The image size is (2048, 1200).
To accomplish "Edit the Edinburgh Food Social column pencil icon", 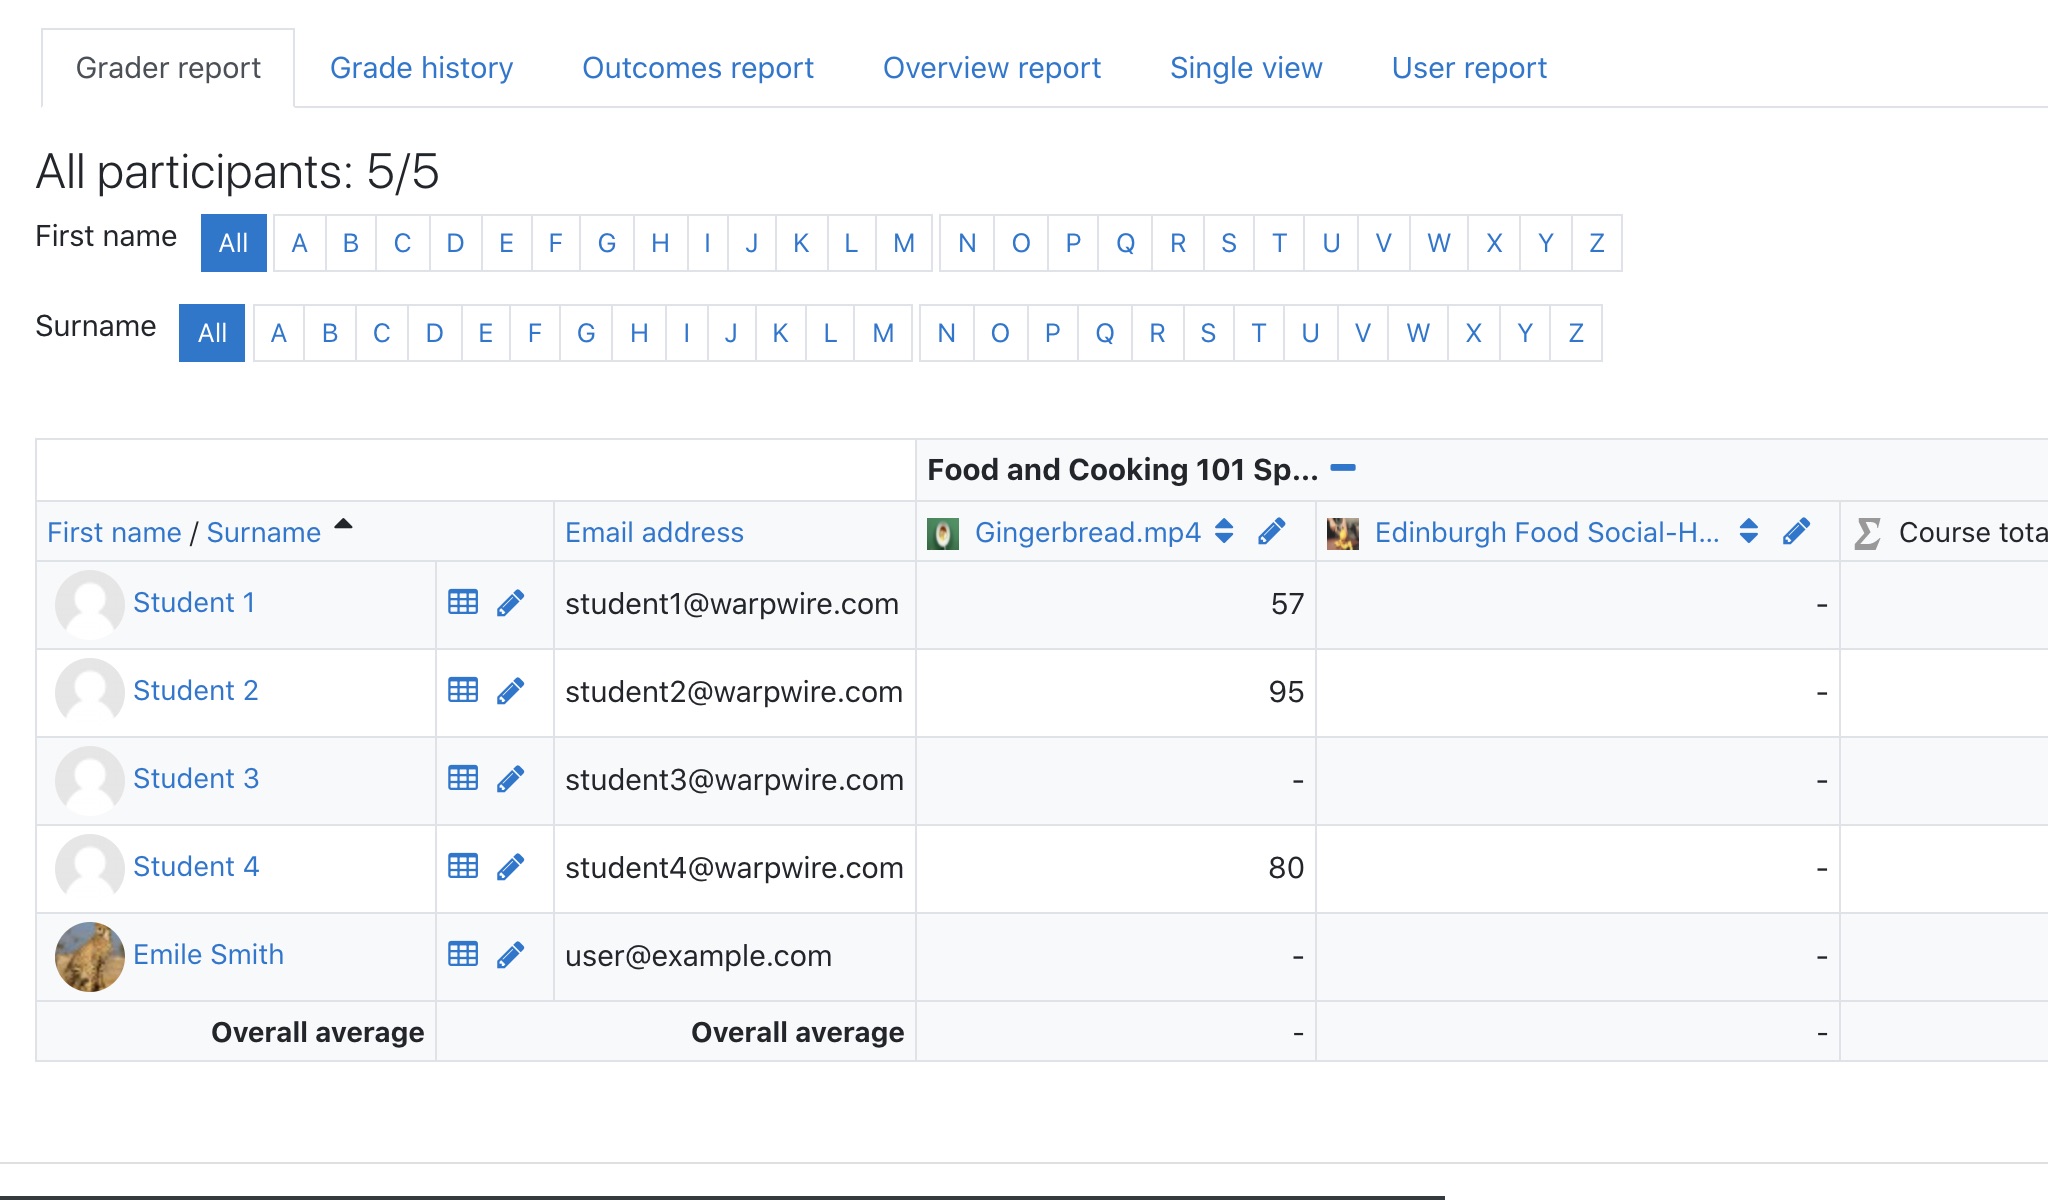I will click(1796, 532).
